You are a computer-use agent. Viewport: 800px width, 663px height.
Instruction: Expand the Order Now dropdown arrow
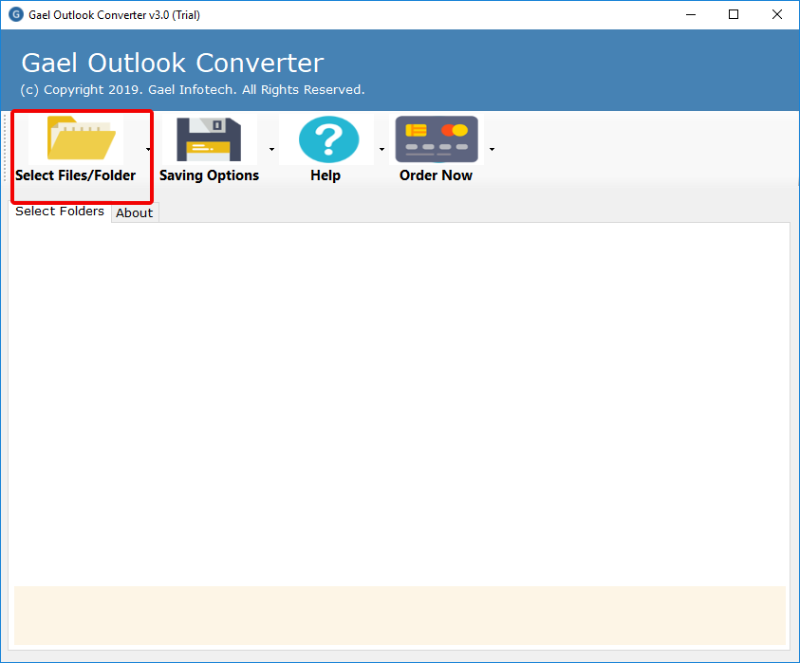click(492, 150)
